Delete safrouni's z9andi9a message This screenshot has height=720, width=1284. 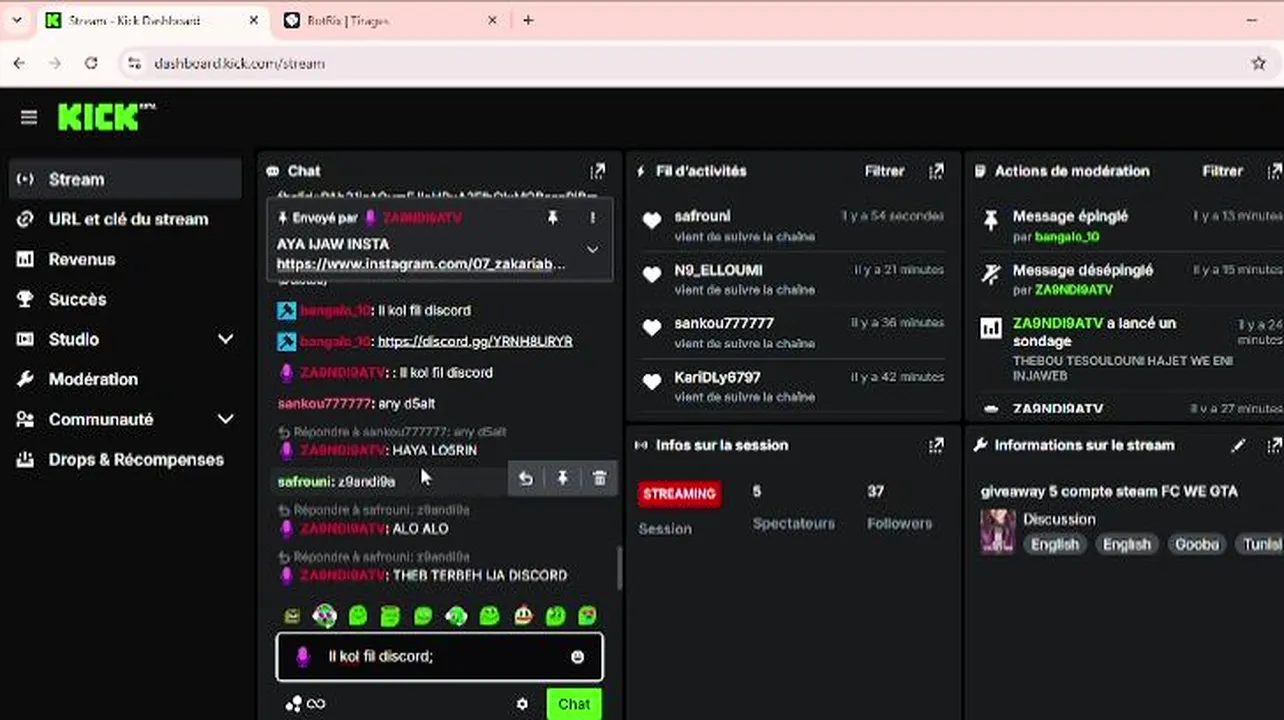point(599,479)
